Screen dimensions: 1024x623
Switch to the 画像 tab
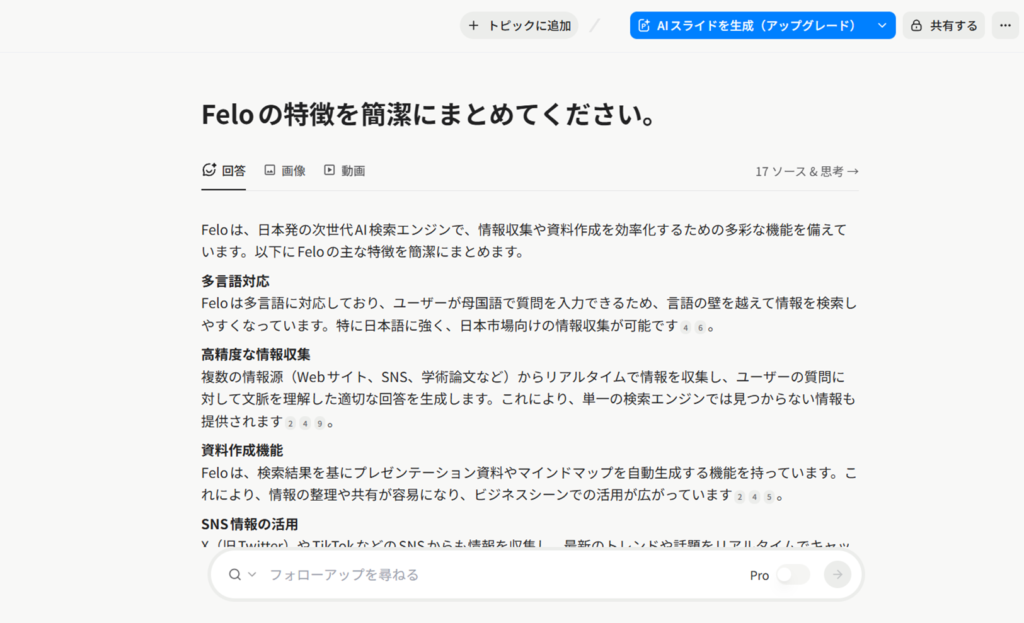[x=285, y=171]
